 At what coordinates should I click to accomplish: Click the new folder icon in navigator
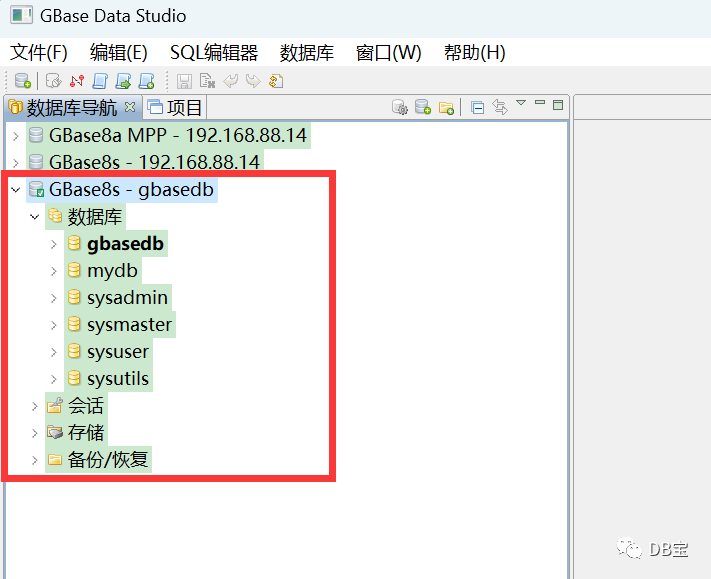point(446,107)
